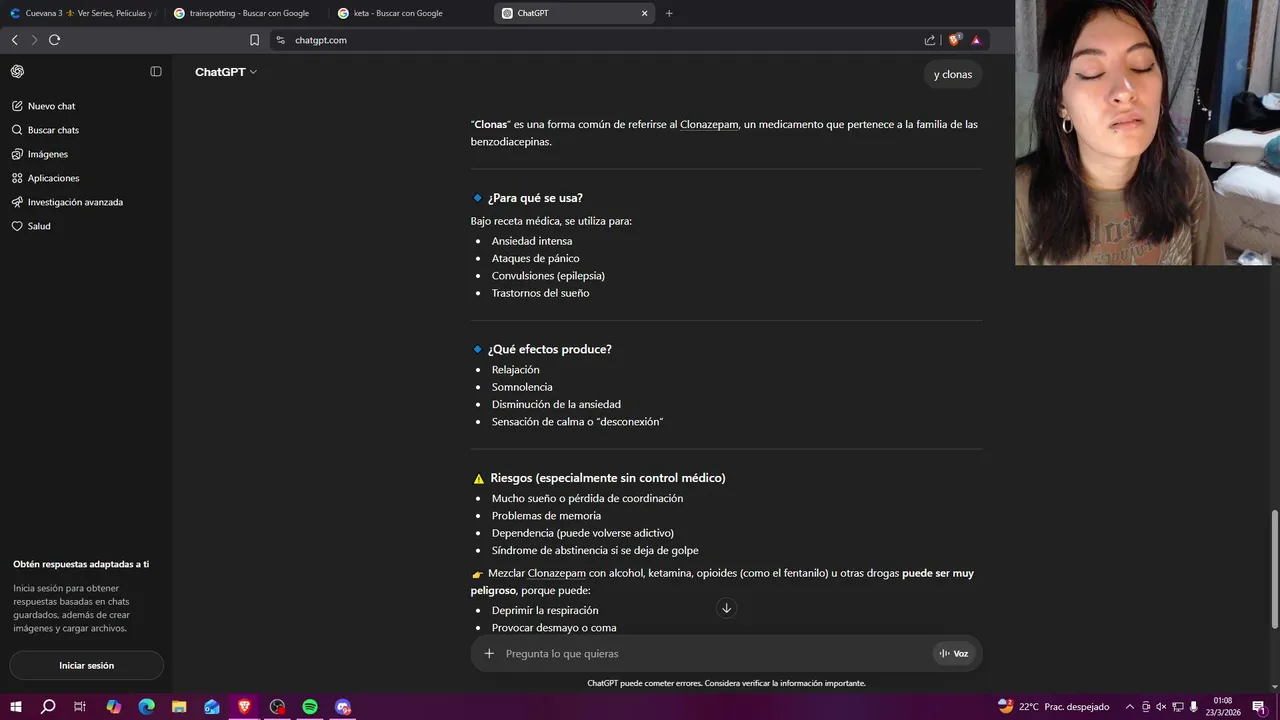Click 'Síndrome de abstinencia si se deja de golpe'
Image resolution: width=1280 pixels, height=720 pixels.
595,550
